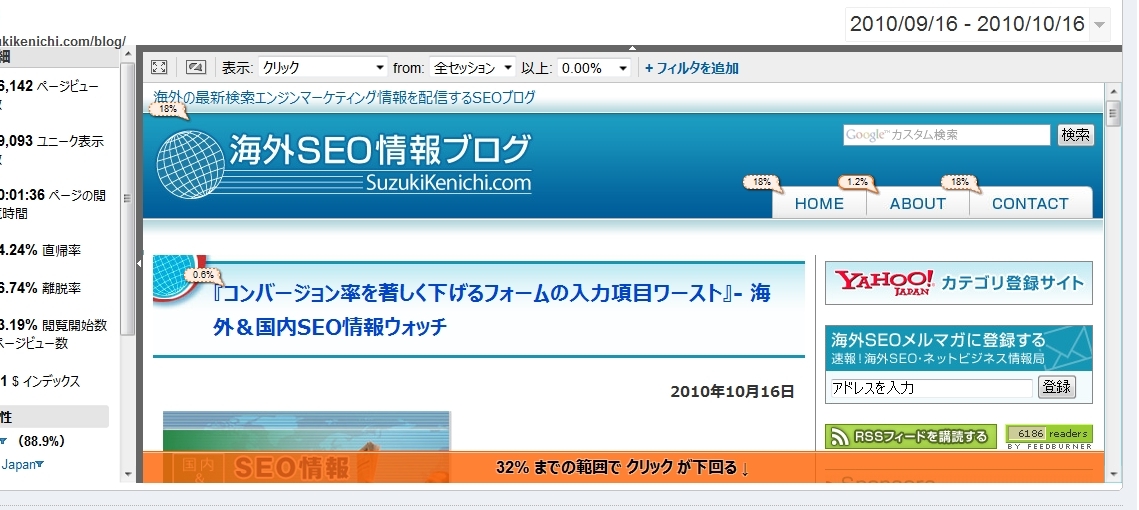Click the 海外SEOメルマガに登録する banner
This screenshot has width=1139, height=510.
tap(959, 348)
